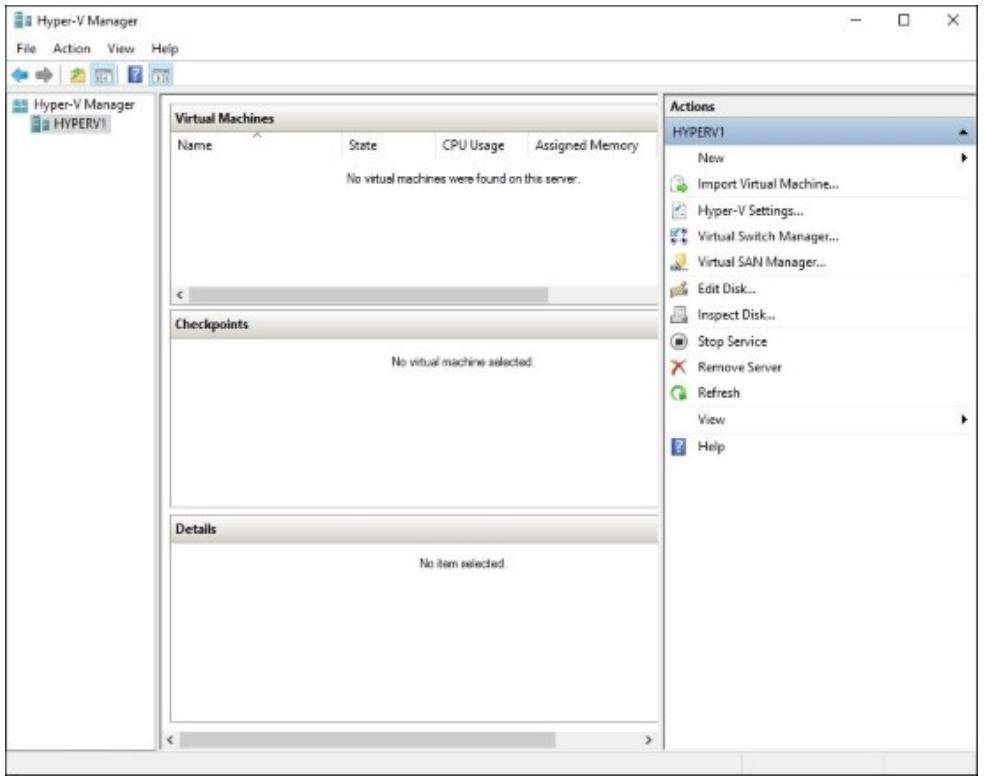Maximize the Hyper-V Manager window
Screen dimensions: 984x780
904,21
